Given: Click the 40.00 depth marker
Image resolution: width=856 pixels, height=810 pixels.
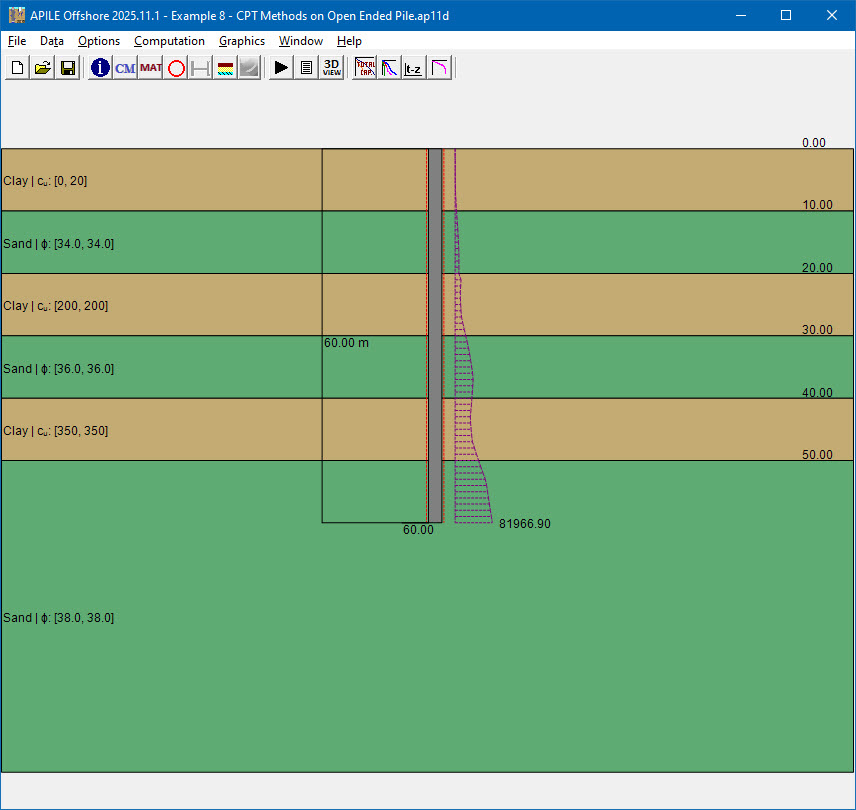Looking at the screenshot, I should (817, 392).
